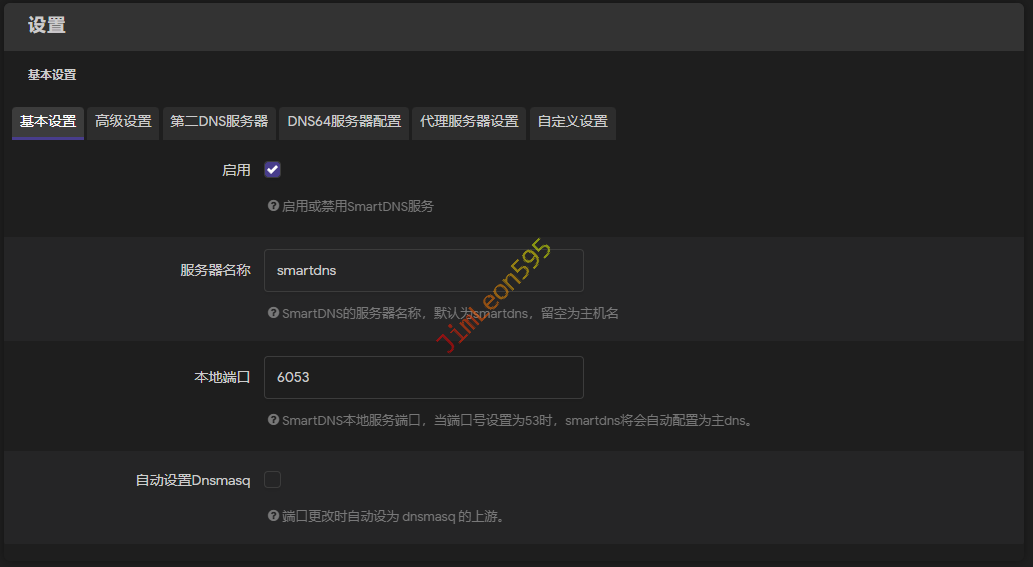Click help icon under 本地端口 field

click(273, 420)
